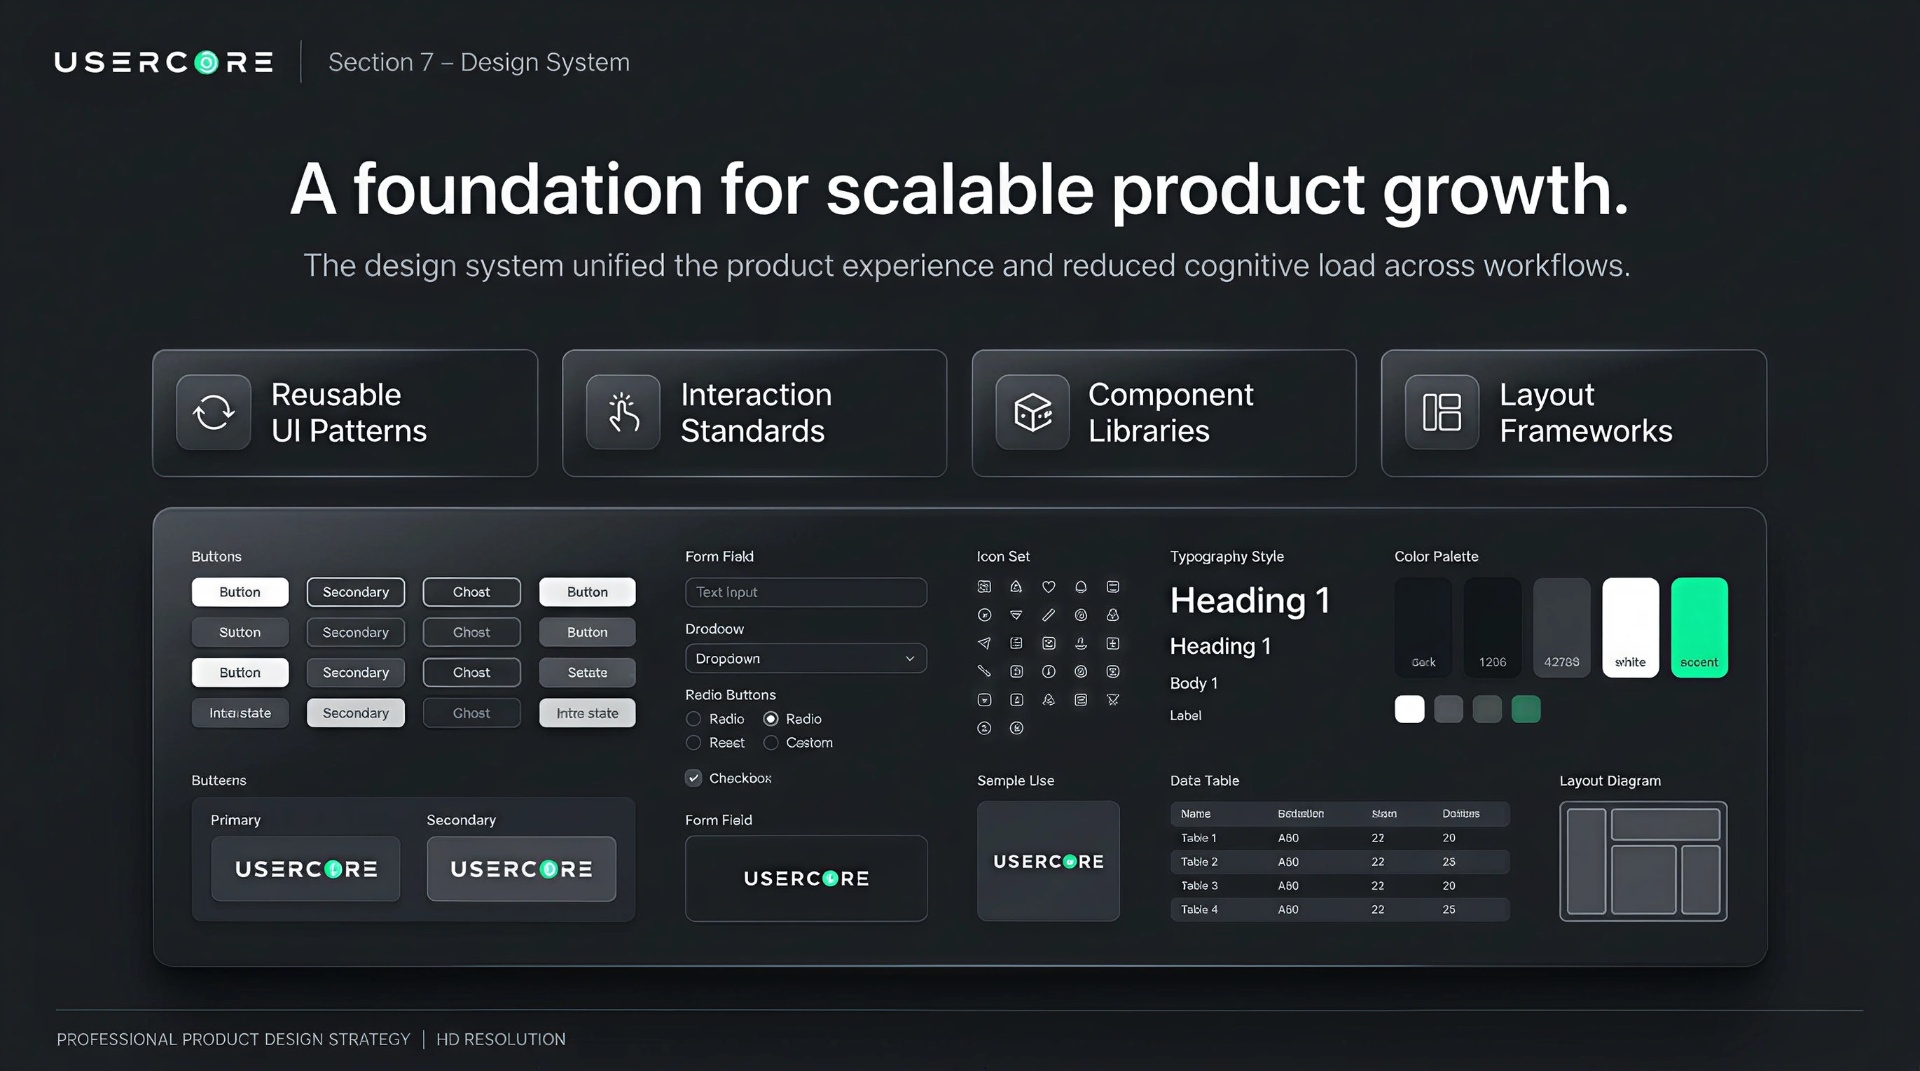Viewport: 1920px width, 1071px height.
Task: Pick the Gork dark color swatch
Action: pos(1423,627)
